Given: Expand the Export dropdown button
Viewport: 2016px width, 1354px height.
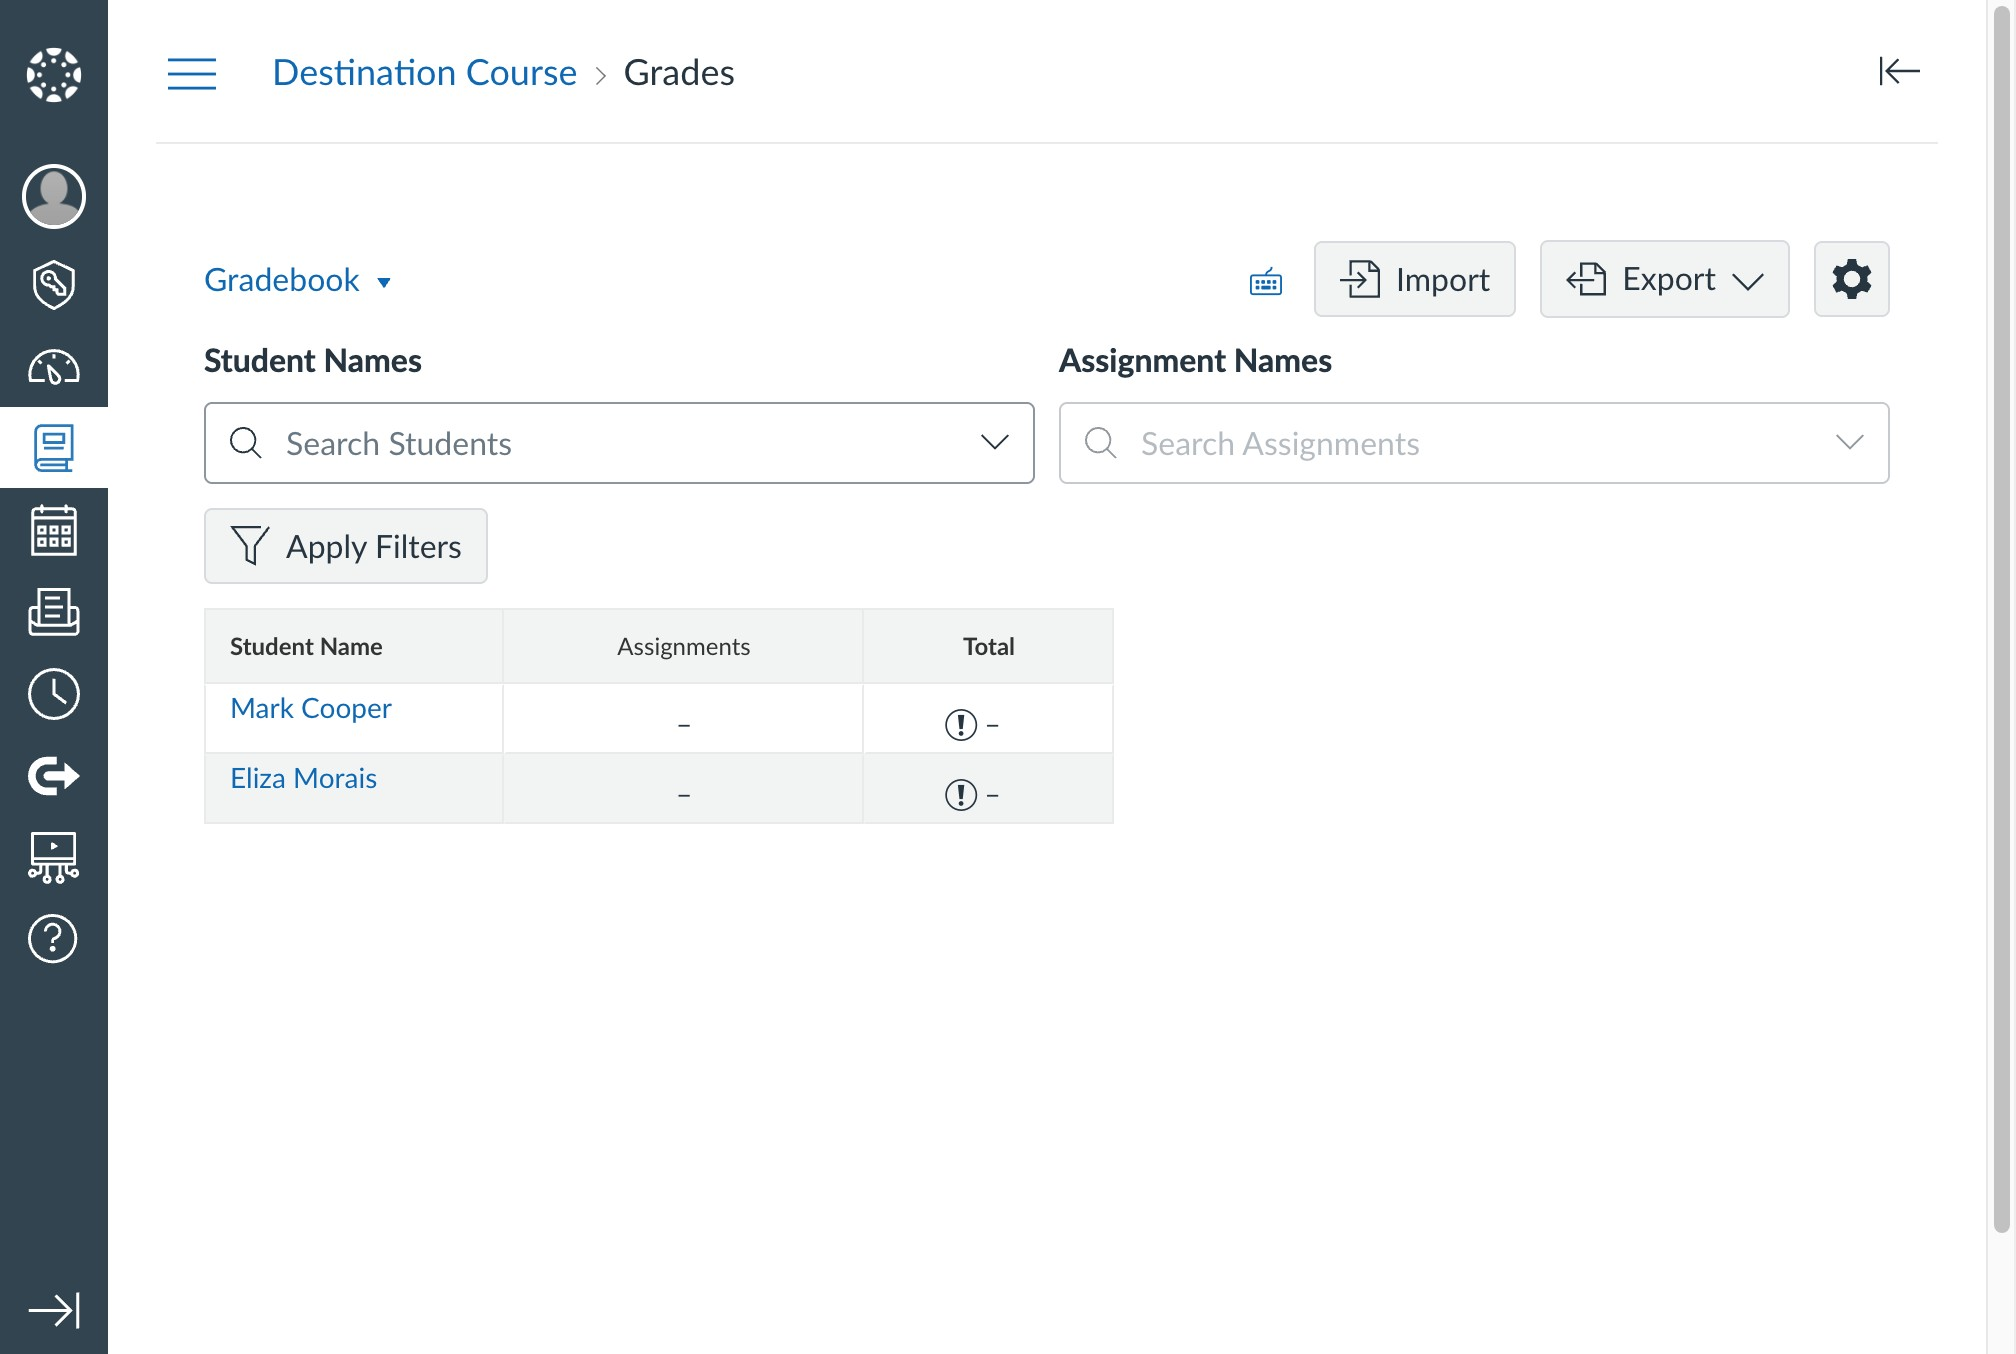Looking at the screenshot, I should (x=1664, y=279).
